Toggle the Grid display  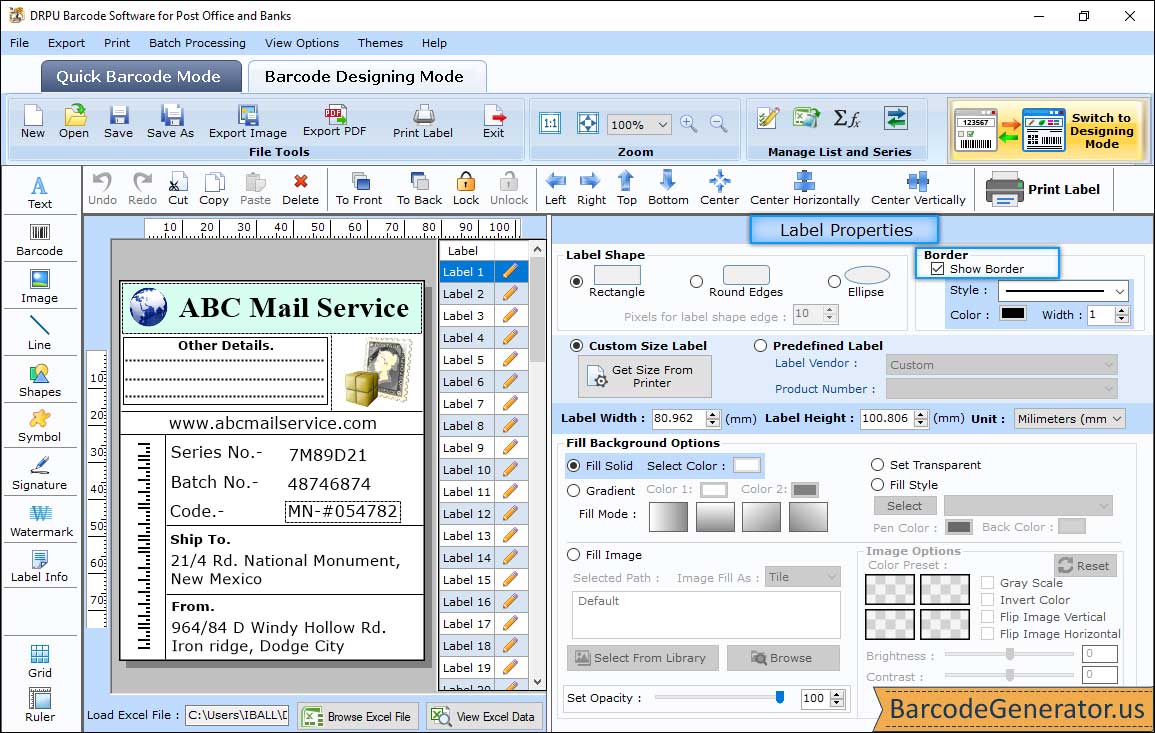click(40, 662)
